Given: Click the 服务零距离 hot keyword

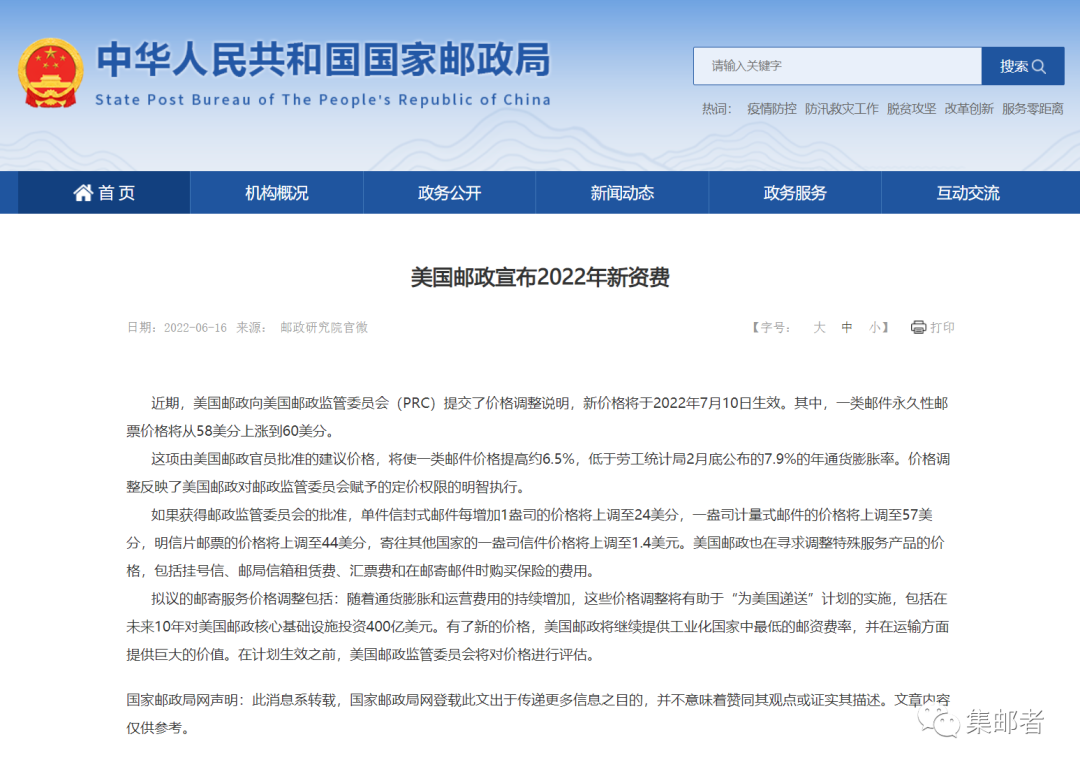Looking at the screenshot, I should click(x=1032, y=109).
